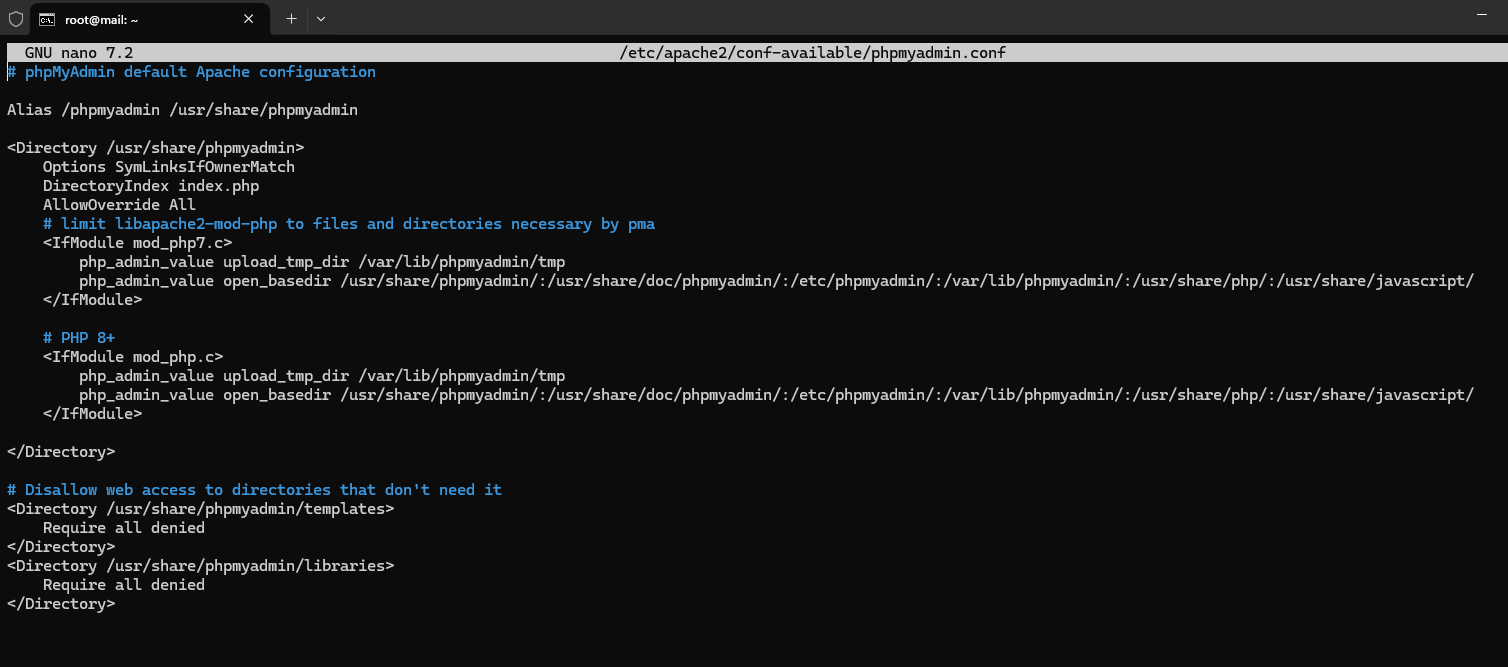Click the IfModule mod_php7.c line
This screenshot has width=1508, height=667.
pyautogui.click(x=137, y=243)
